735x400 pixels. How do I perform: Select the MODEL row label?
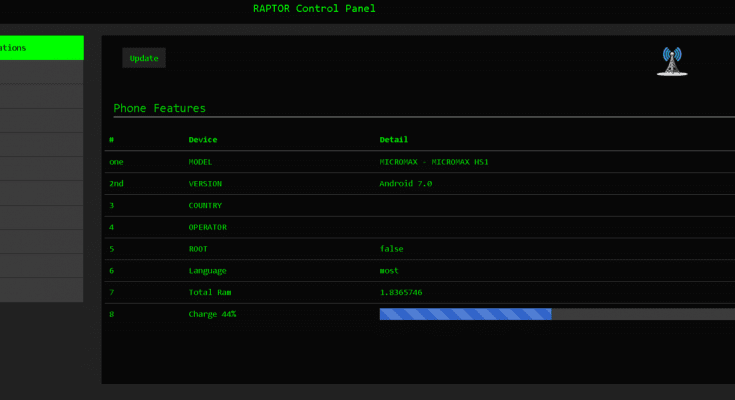coord(200,162)
